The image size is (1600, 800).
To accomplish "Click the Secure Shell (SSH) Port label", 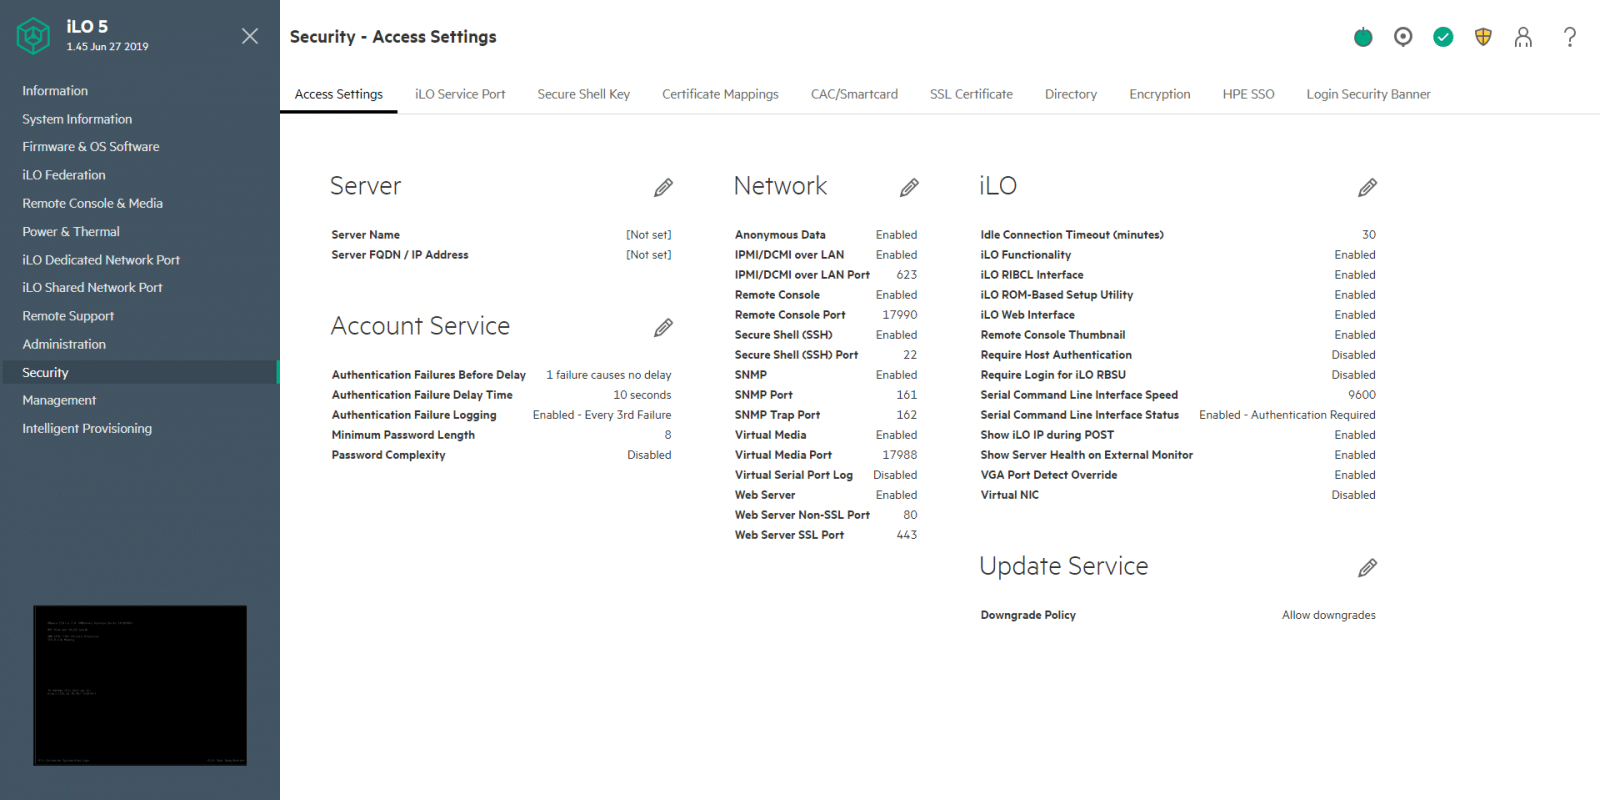I will 796,355.
